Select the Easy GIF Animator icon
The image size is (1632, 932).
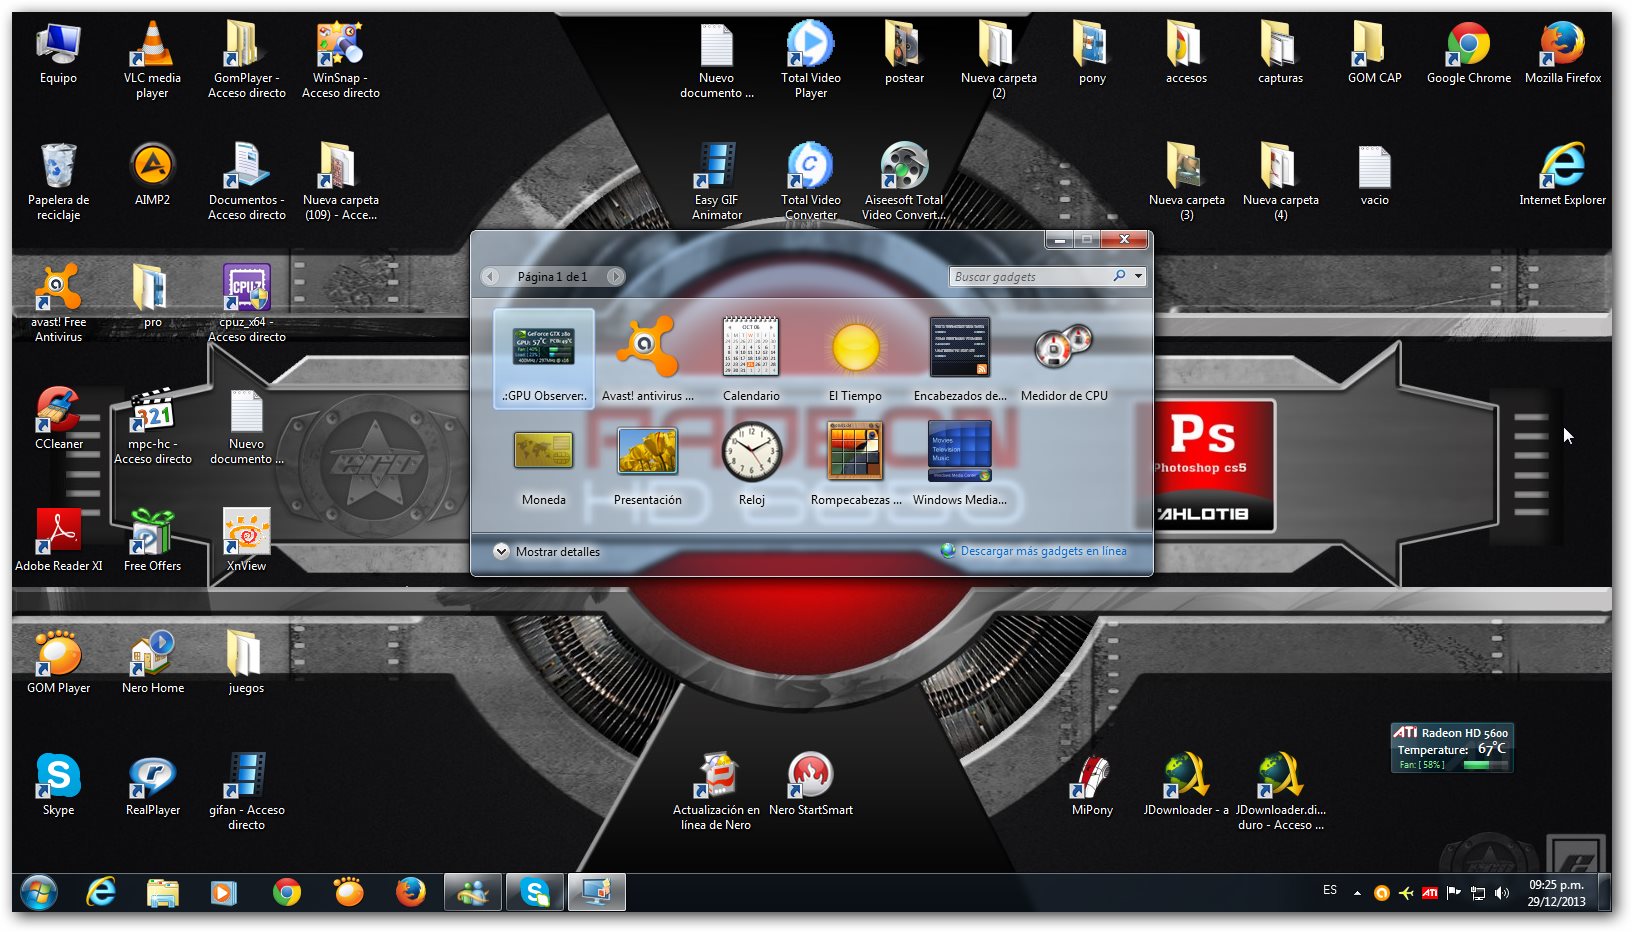tap(716, 182)
